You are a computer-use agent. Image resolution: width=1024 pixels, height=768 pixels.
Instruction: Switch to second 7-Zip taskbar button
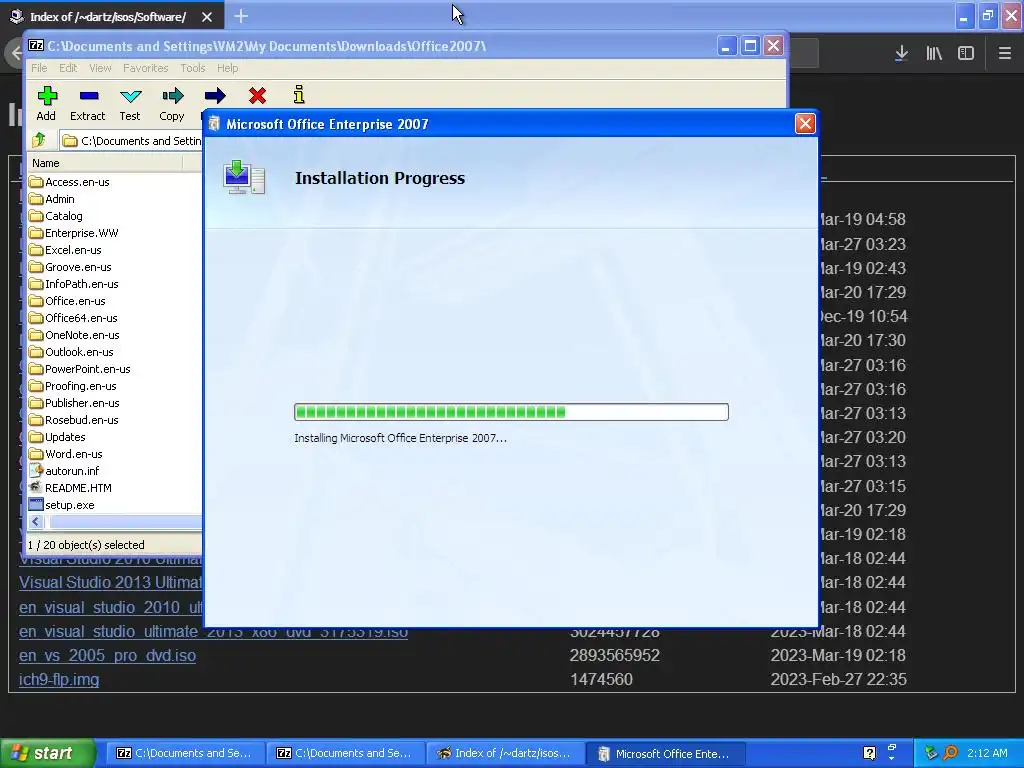coord(345,753)
